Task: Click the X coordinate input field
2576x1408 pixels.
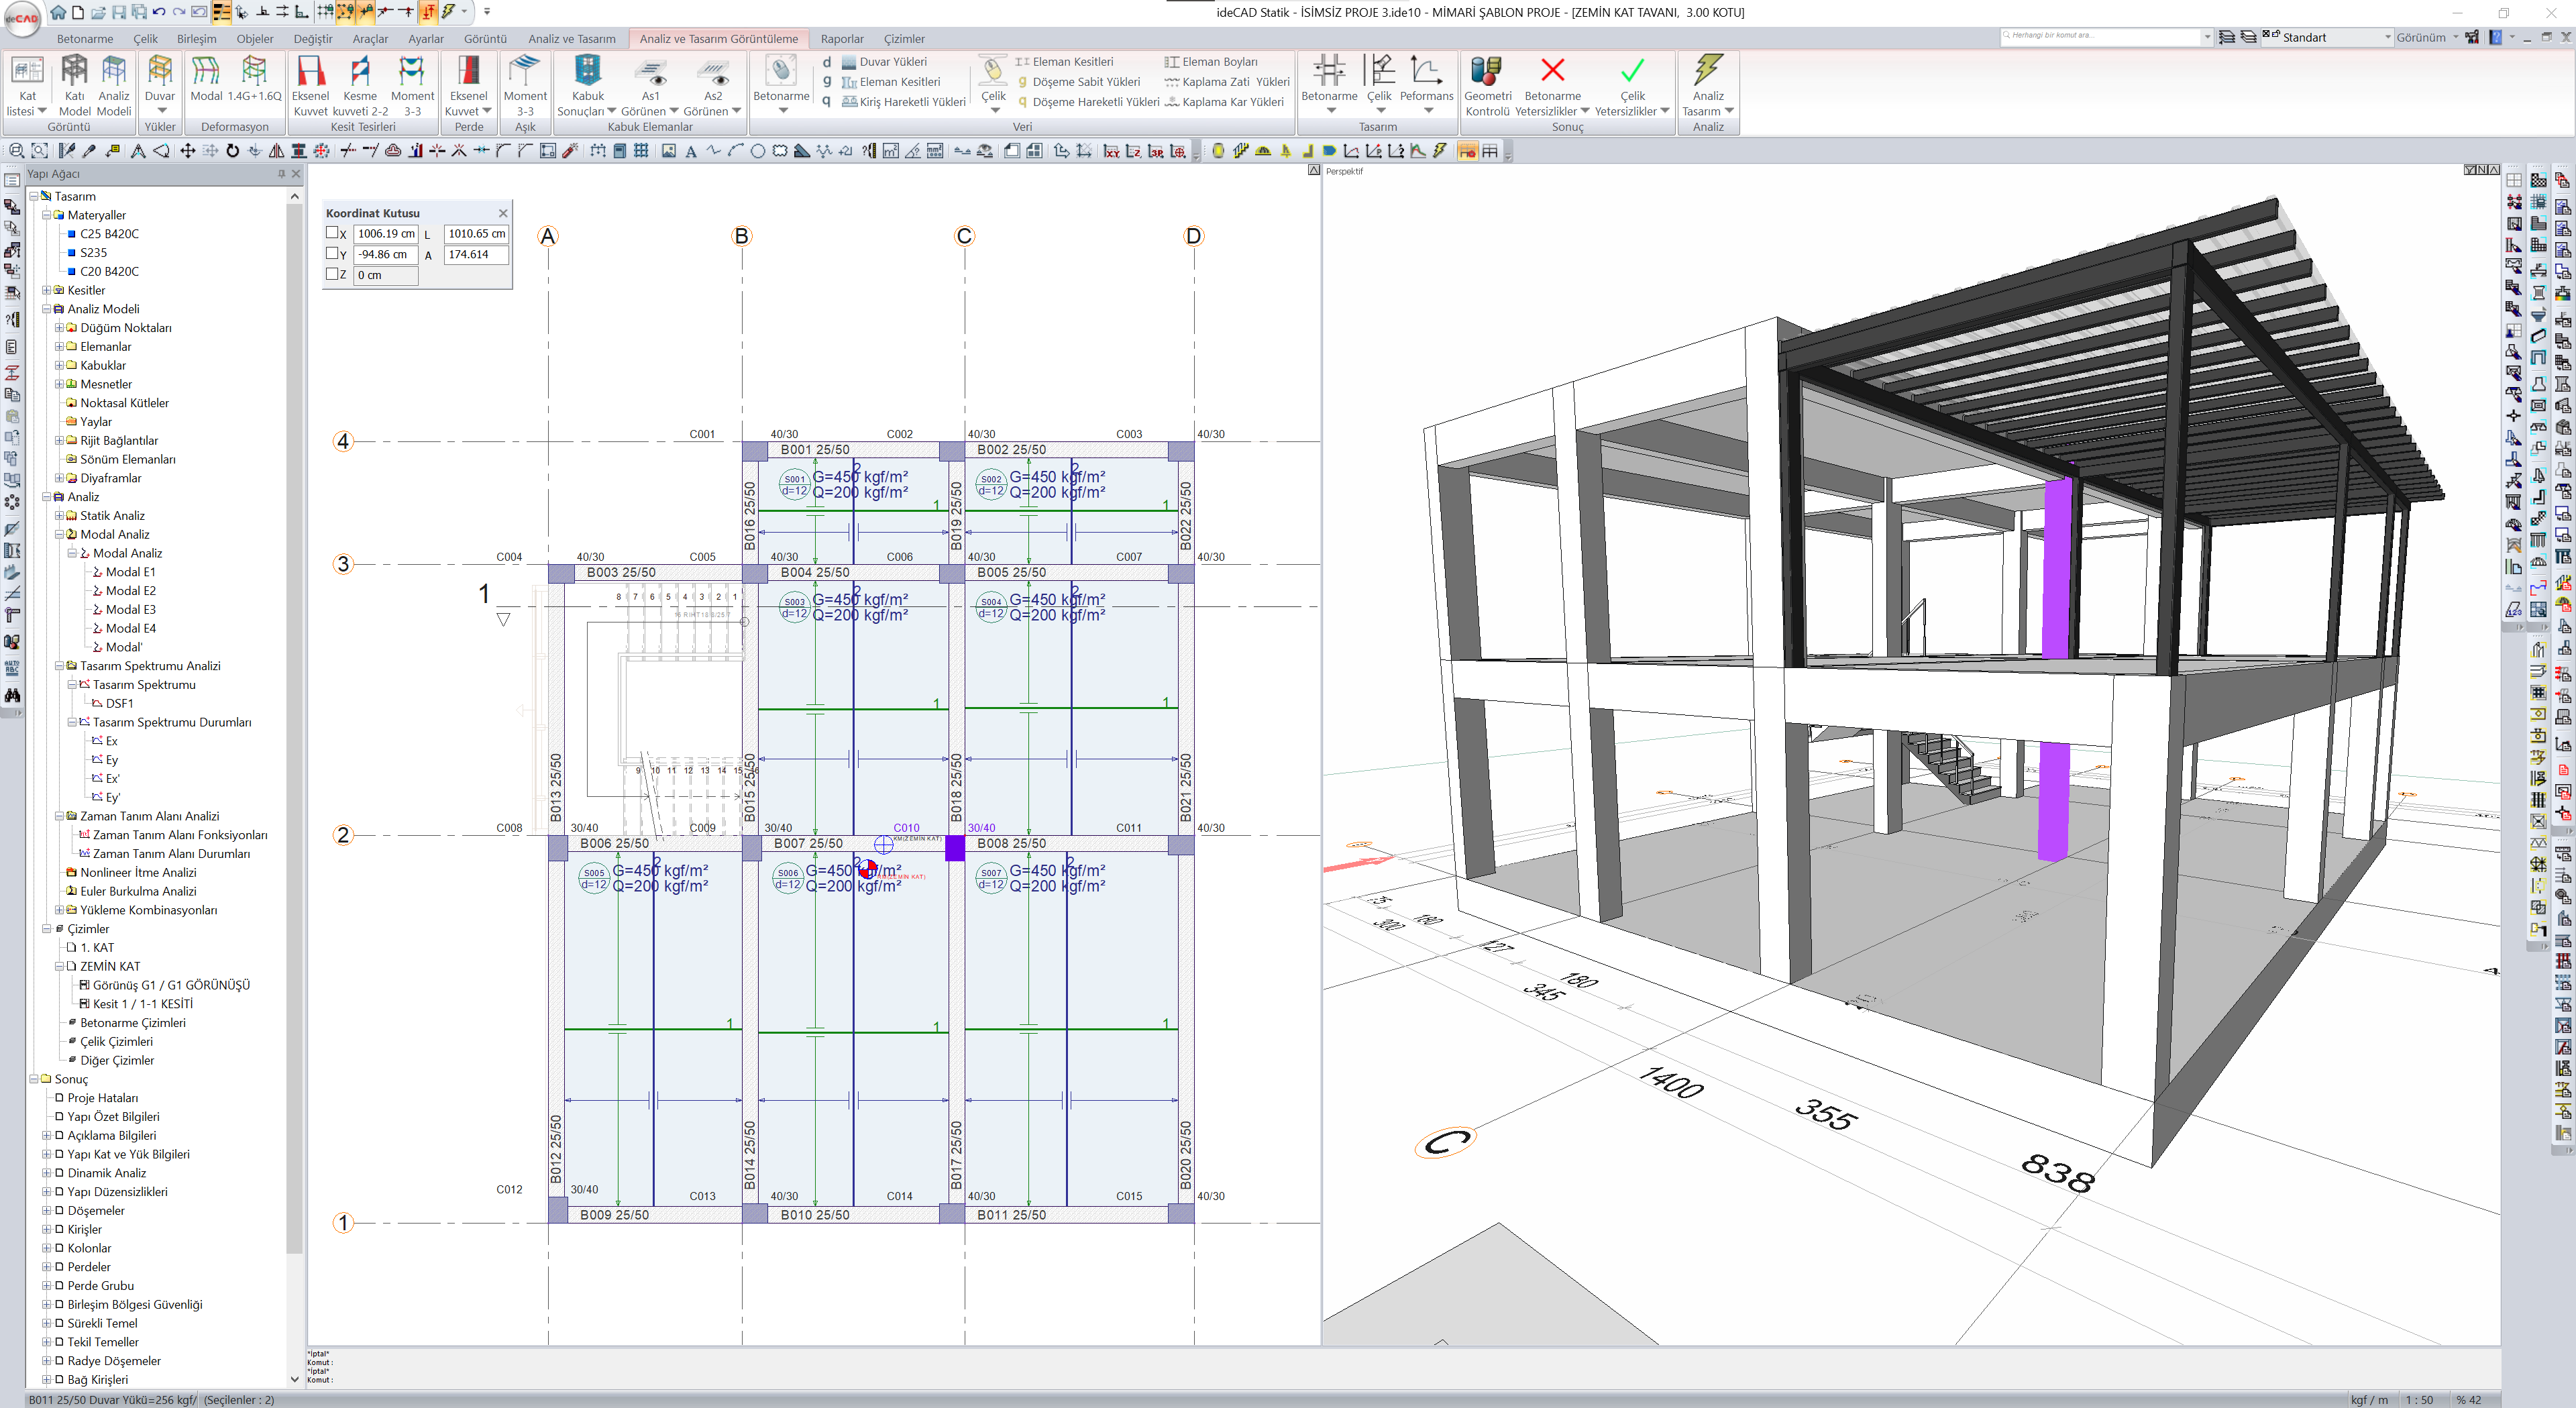Action: pyautogui.click(x=385, y=233)
